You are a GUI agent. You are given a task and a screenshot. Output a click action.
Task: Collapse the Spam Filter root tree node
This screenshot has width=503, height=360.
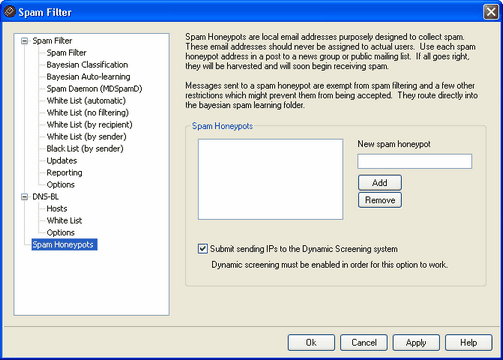pyautogui.click(x=24, y=41)
